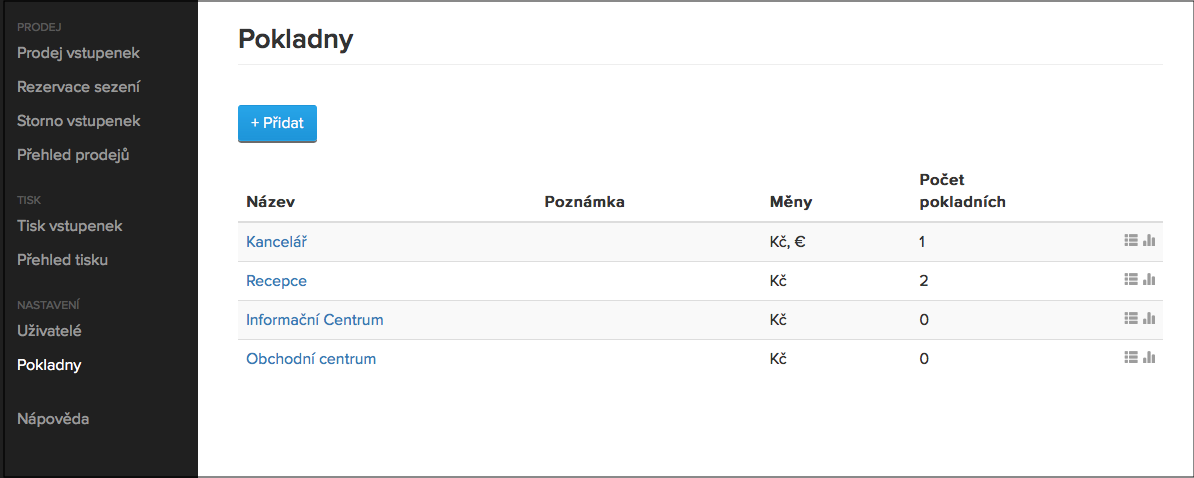Select the Informační Centrum link
1194x478 pixels.
(315, 320)
